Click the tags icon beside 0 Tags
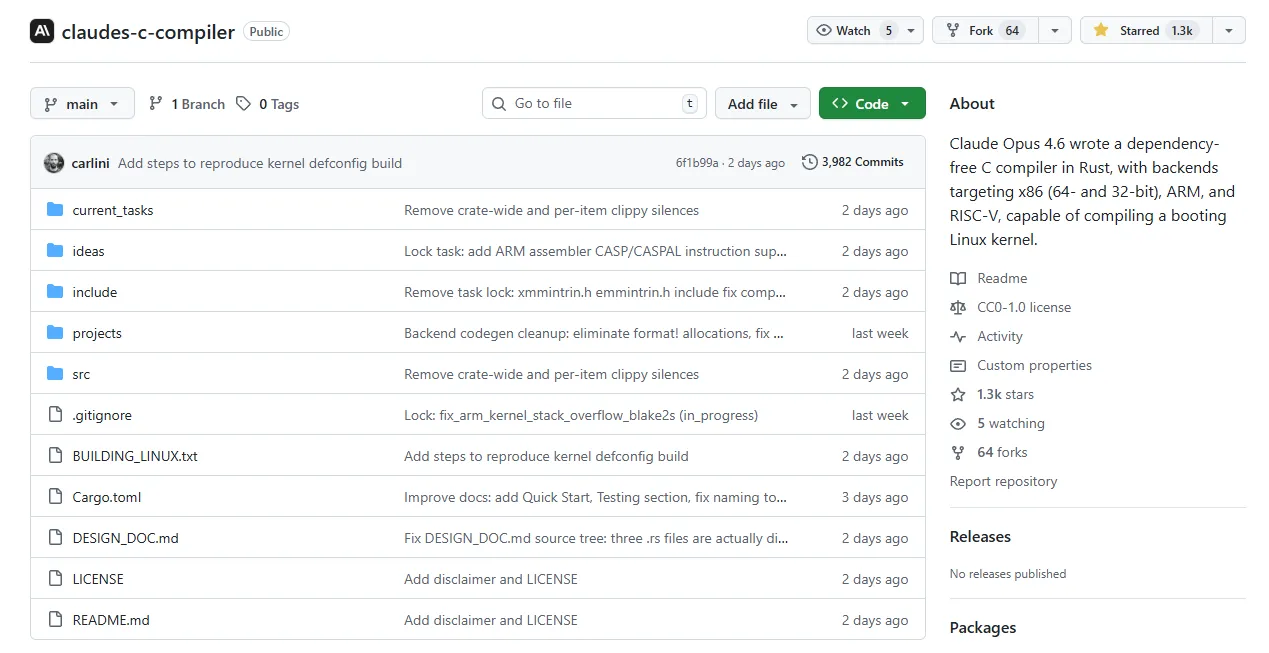The width and height of the screenshot is (1269, 653). (x=243, y=104)
